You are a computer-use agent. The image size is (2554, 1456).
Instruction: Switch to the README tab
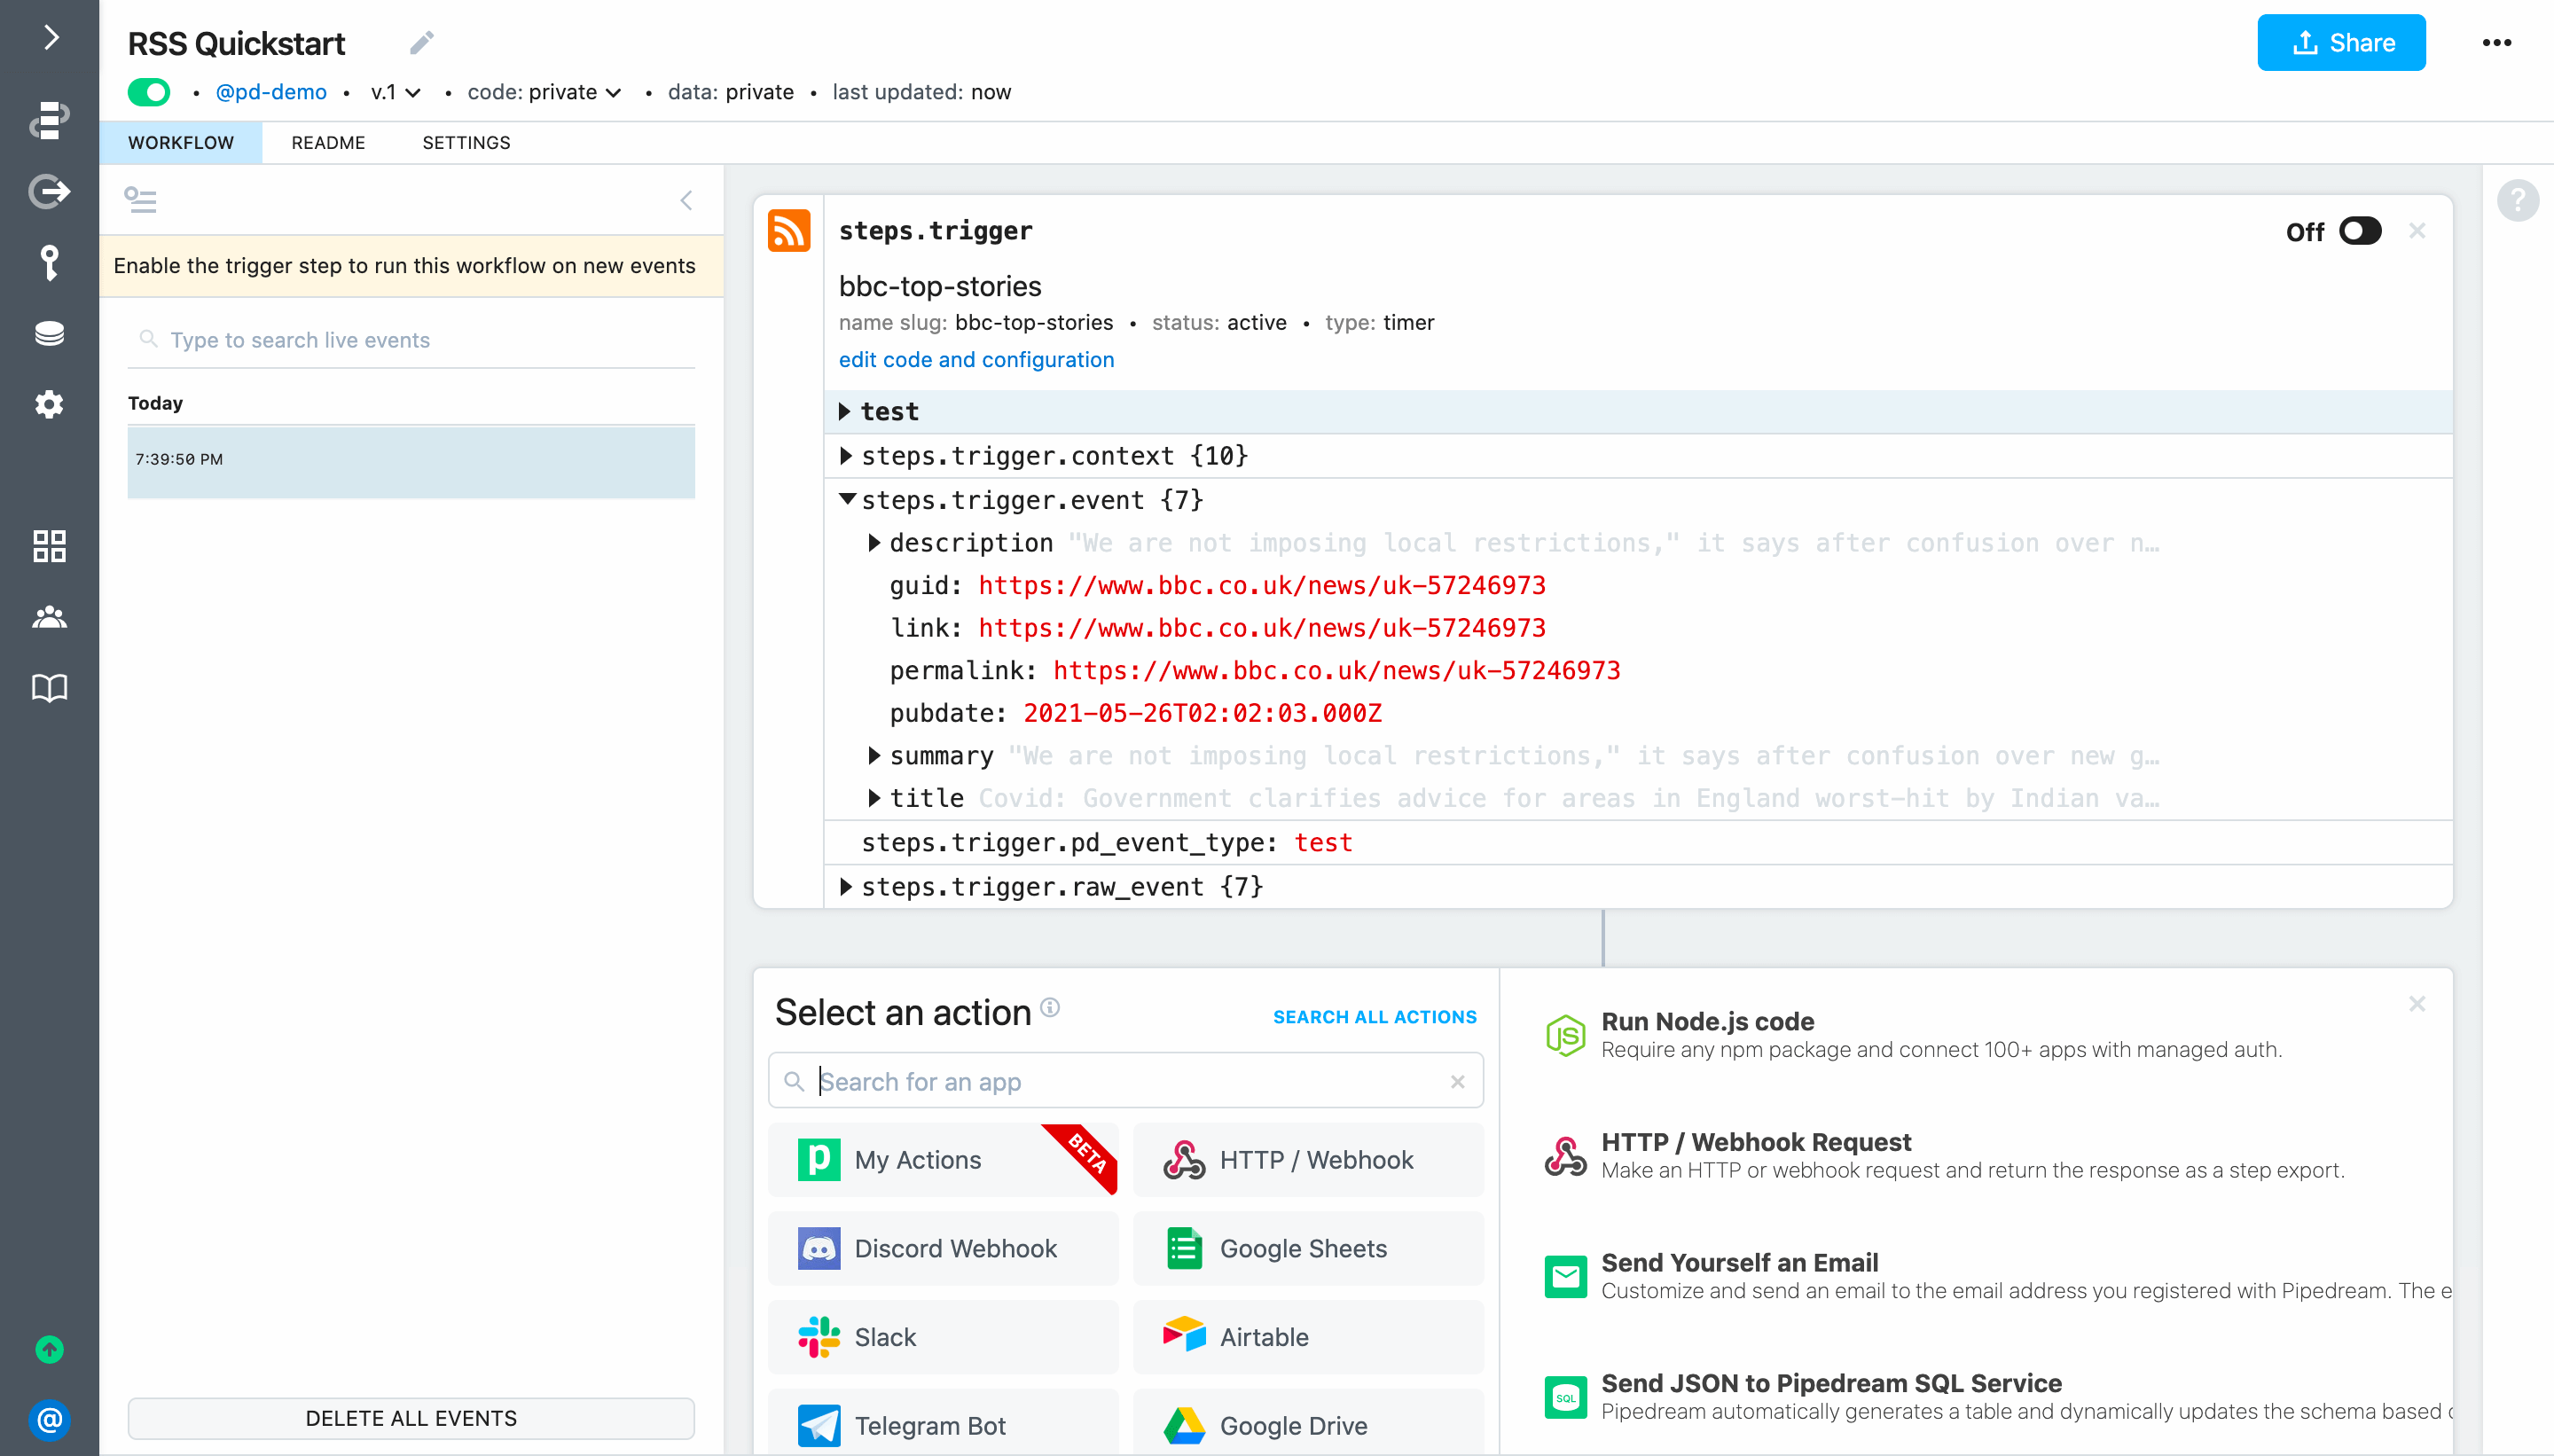coord(328,142)
